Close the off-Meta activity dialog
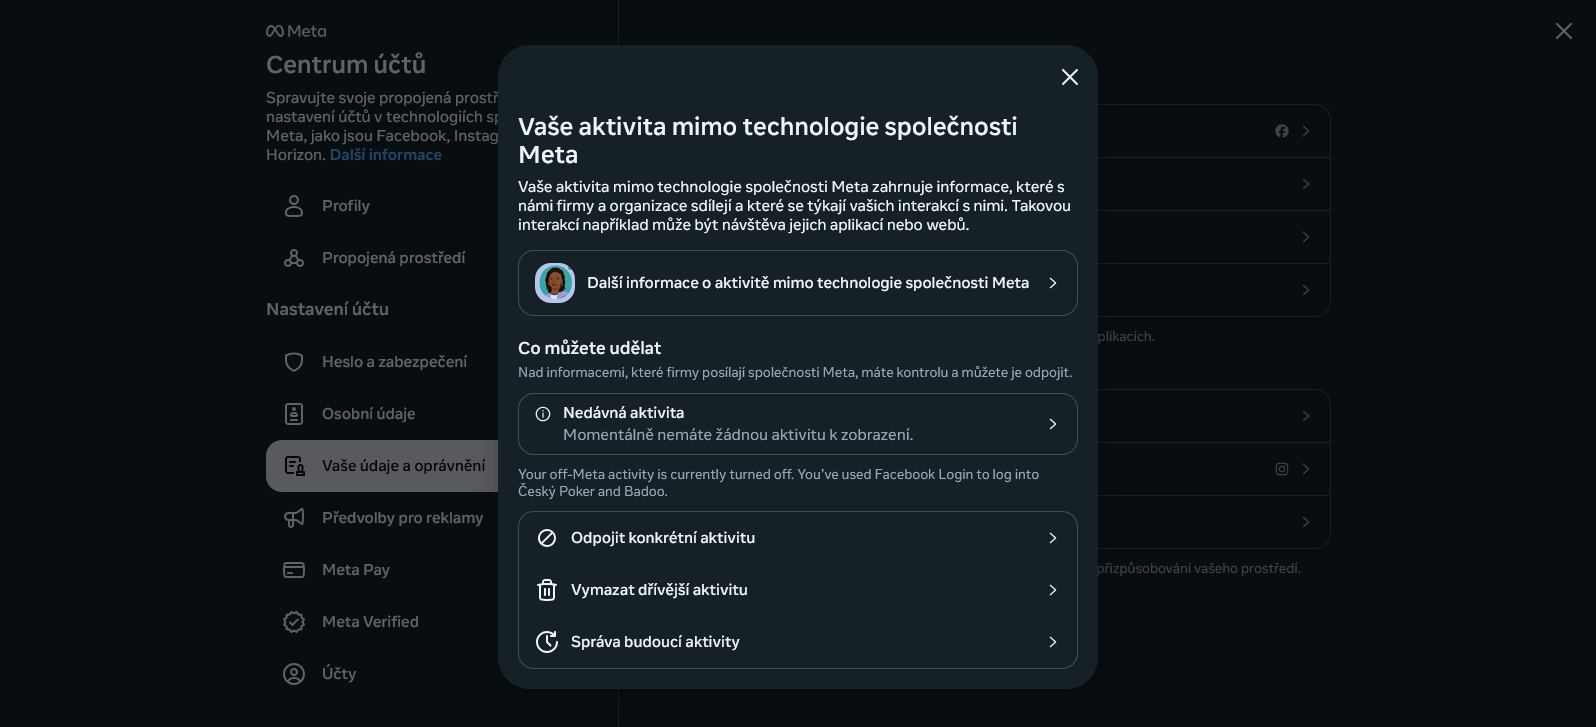 (1069, 77)
